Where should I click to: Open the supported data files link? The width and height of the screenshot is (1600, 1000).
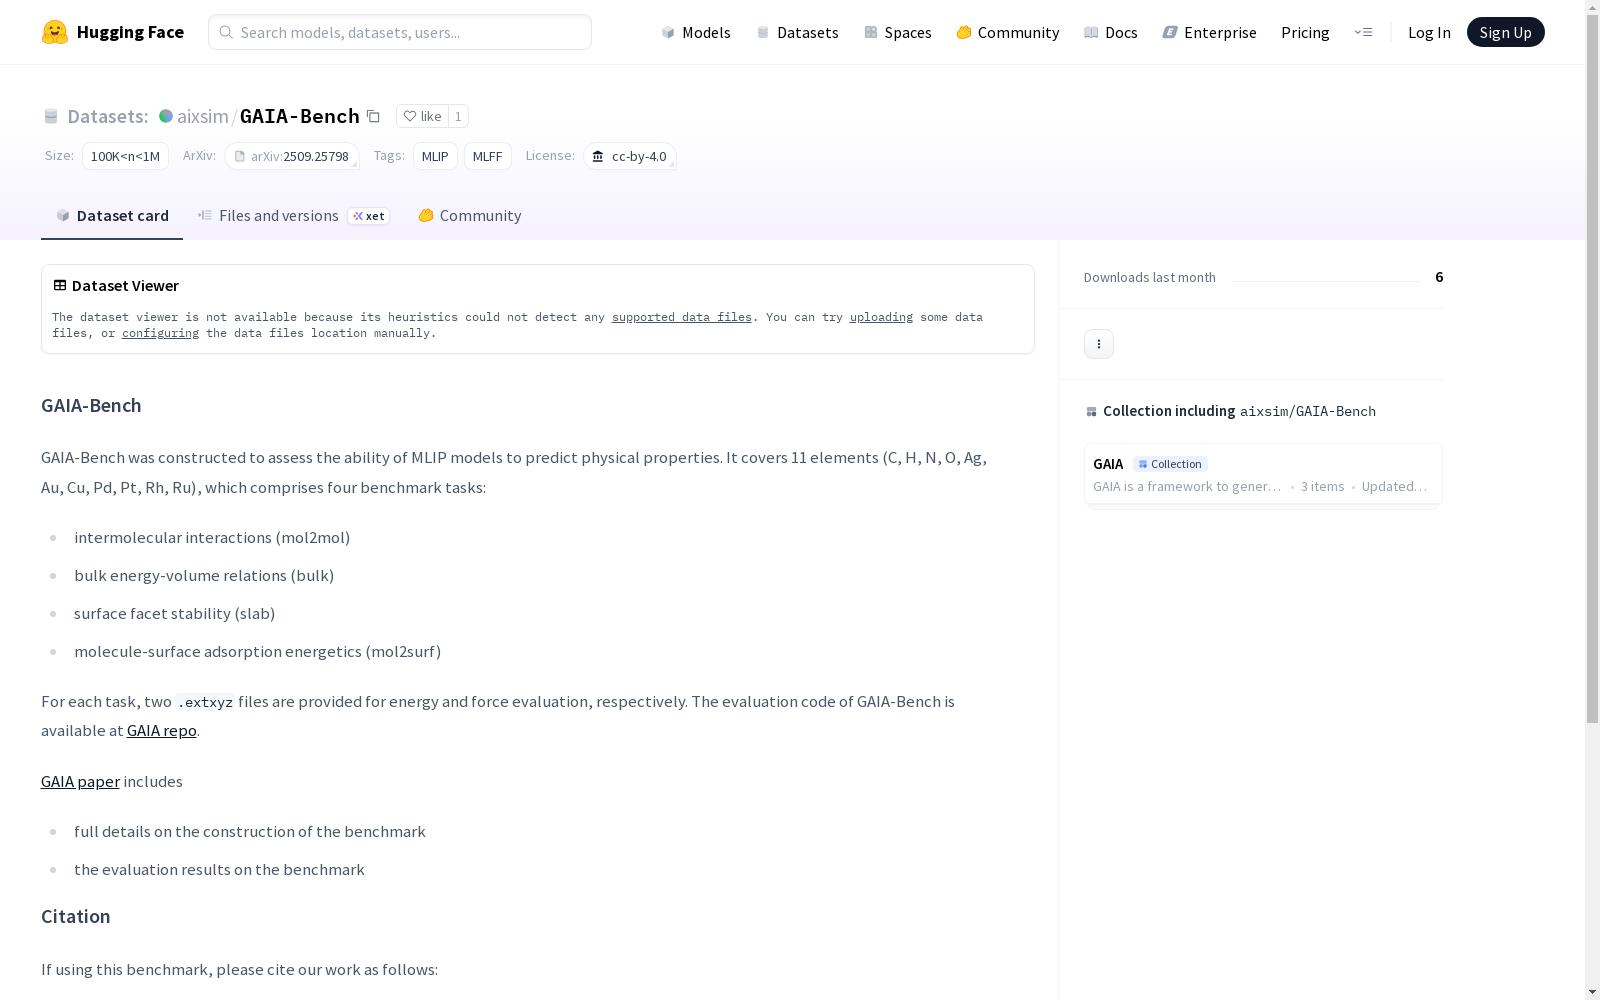(x=682, y=317)
